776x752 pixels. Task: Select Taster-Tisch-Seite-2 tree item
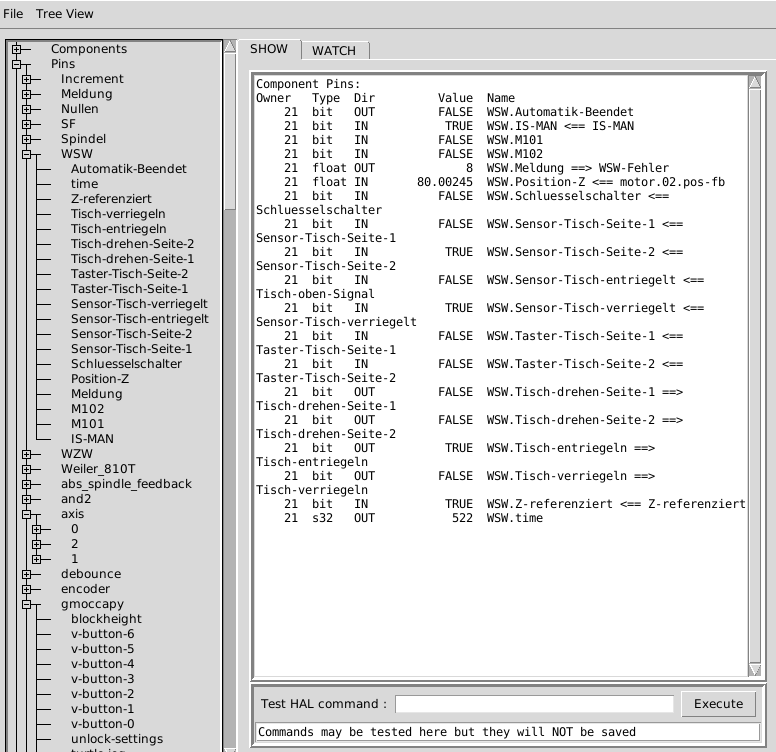pyautogui.click(x=130, y=274)
